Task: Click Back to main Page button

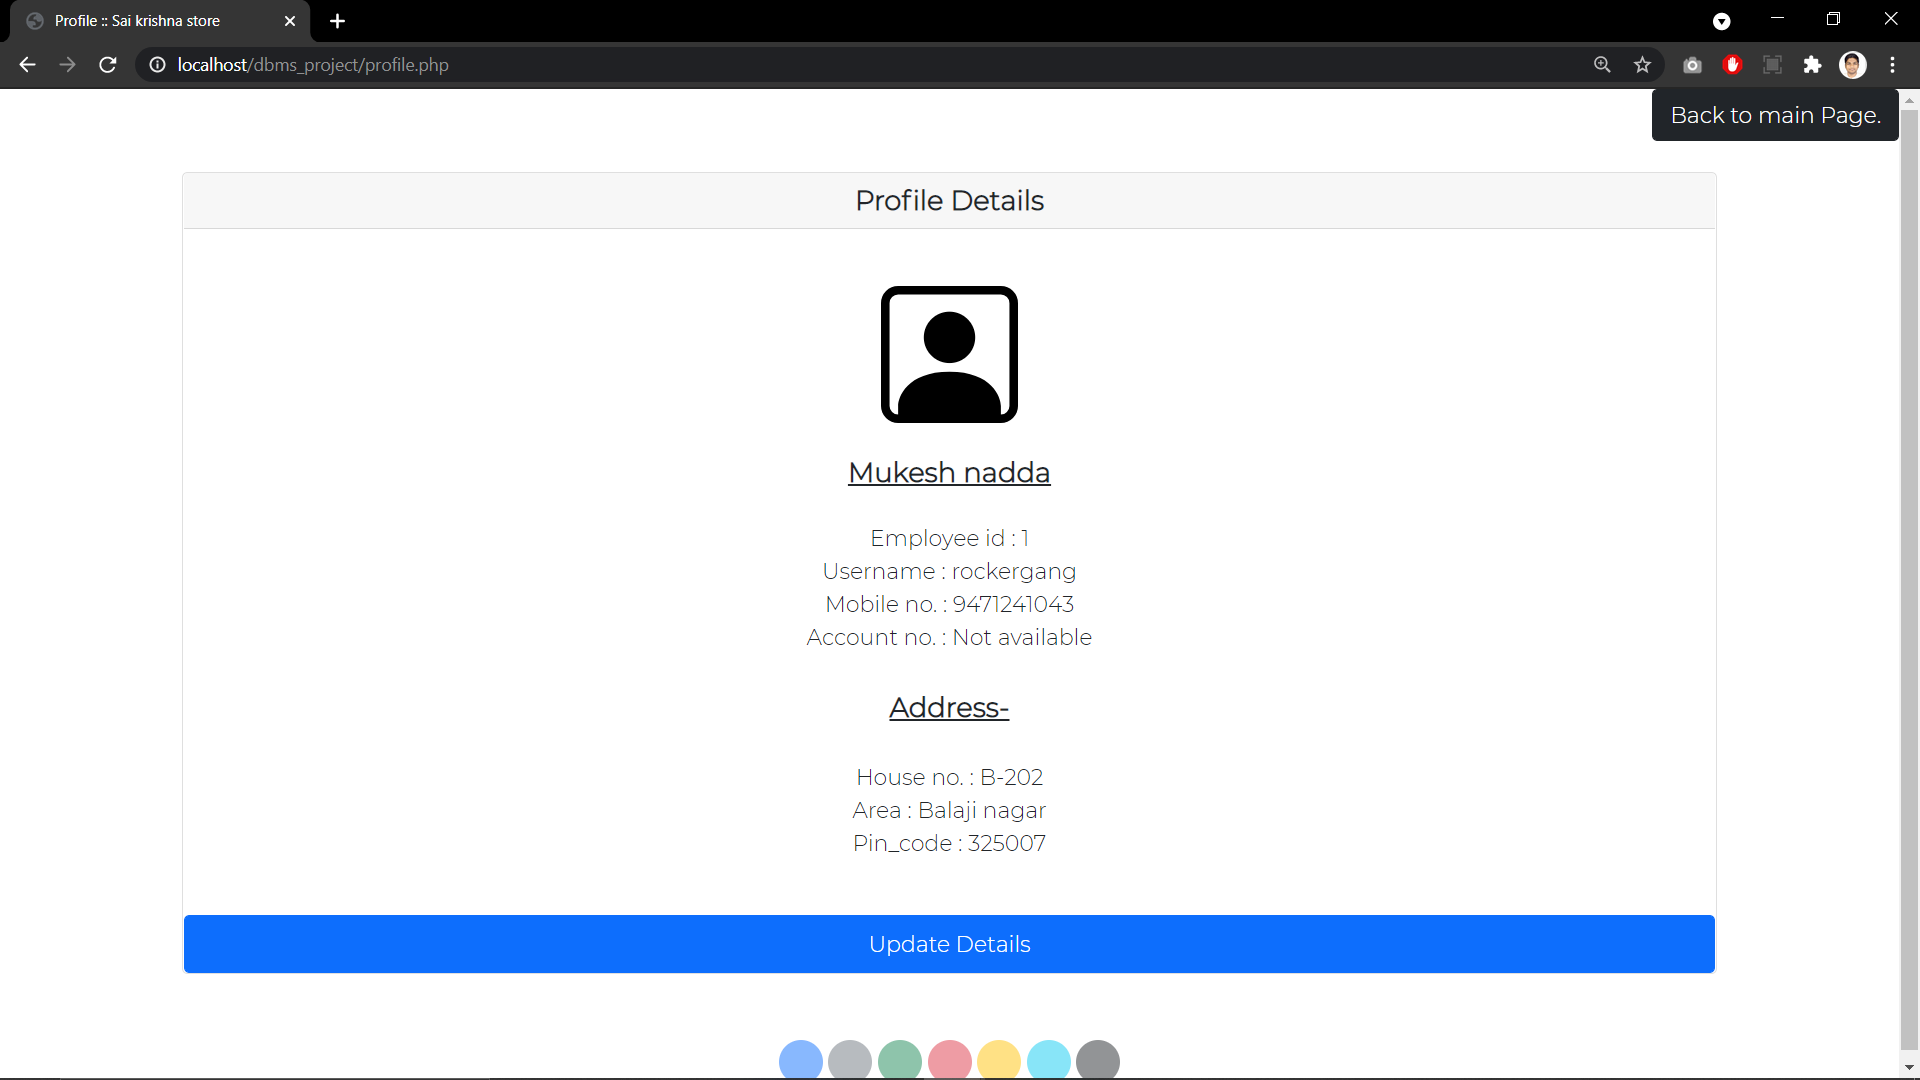Action: tap(1775, 115)
